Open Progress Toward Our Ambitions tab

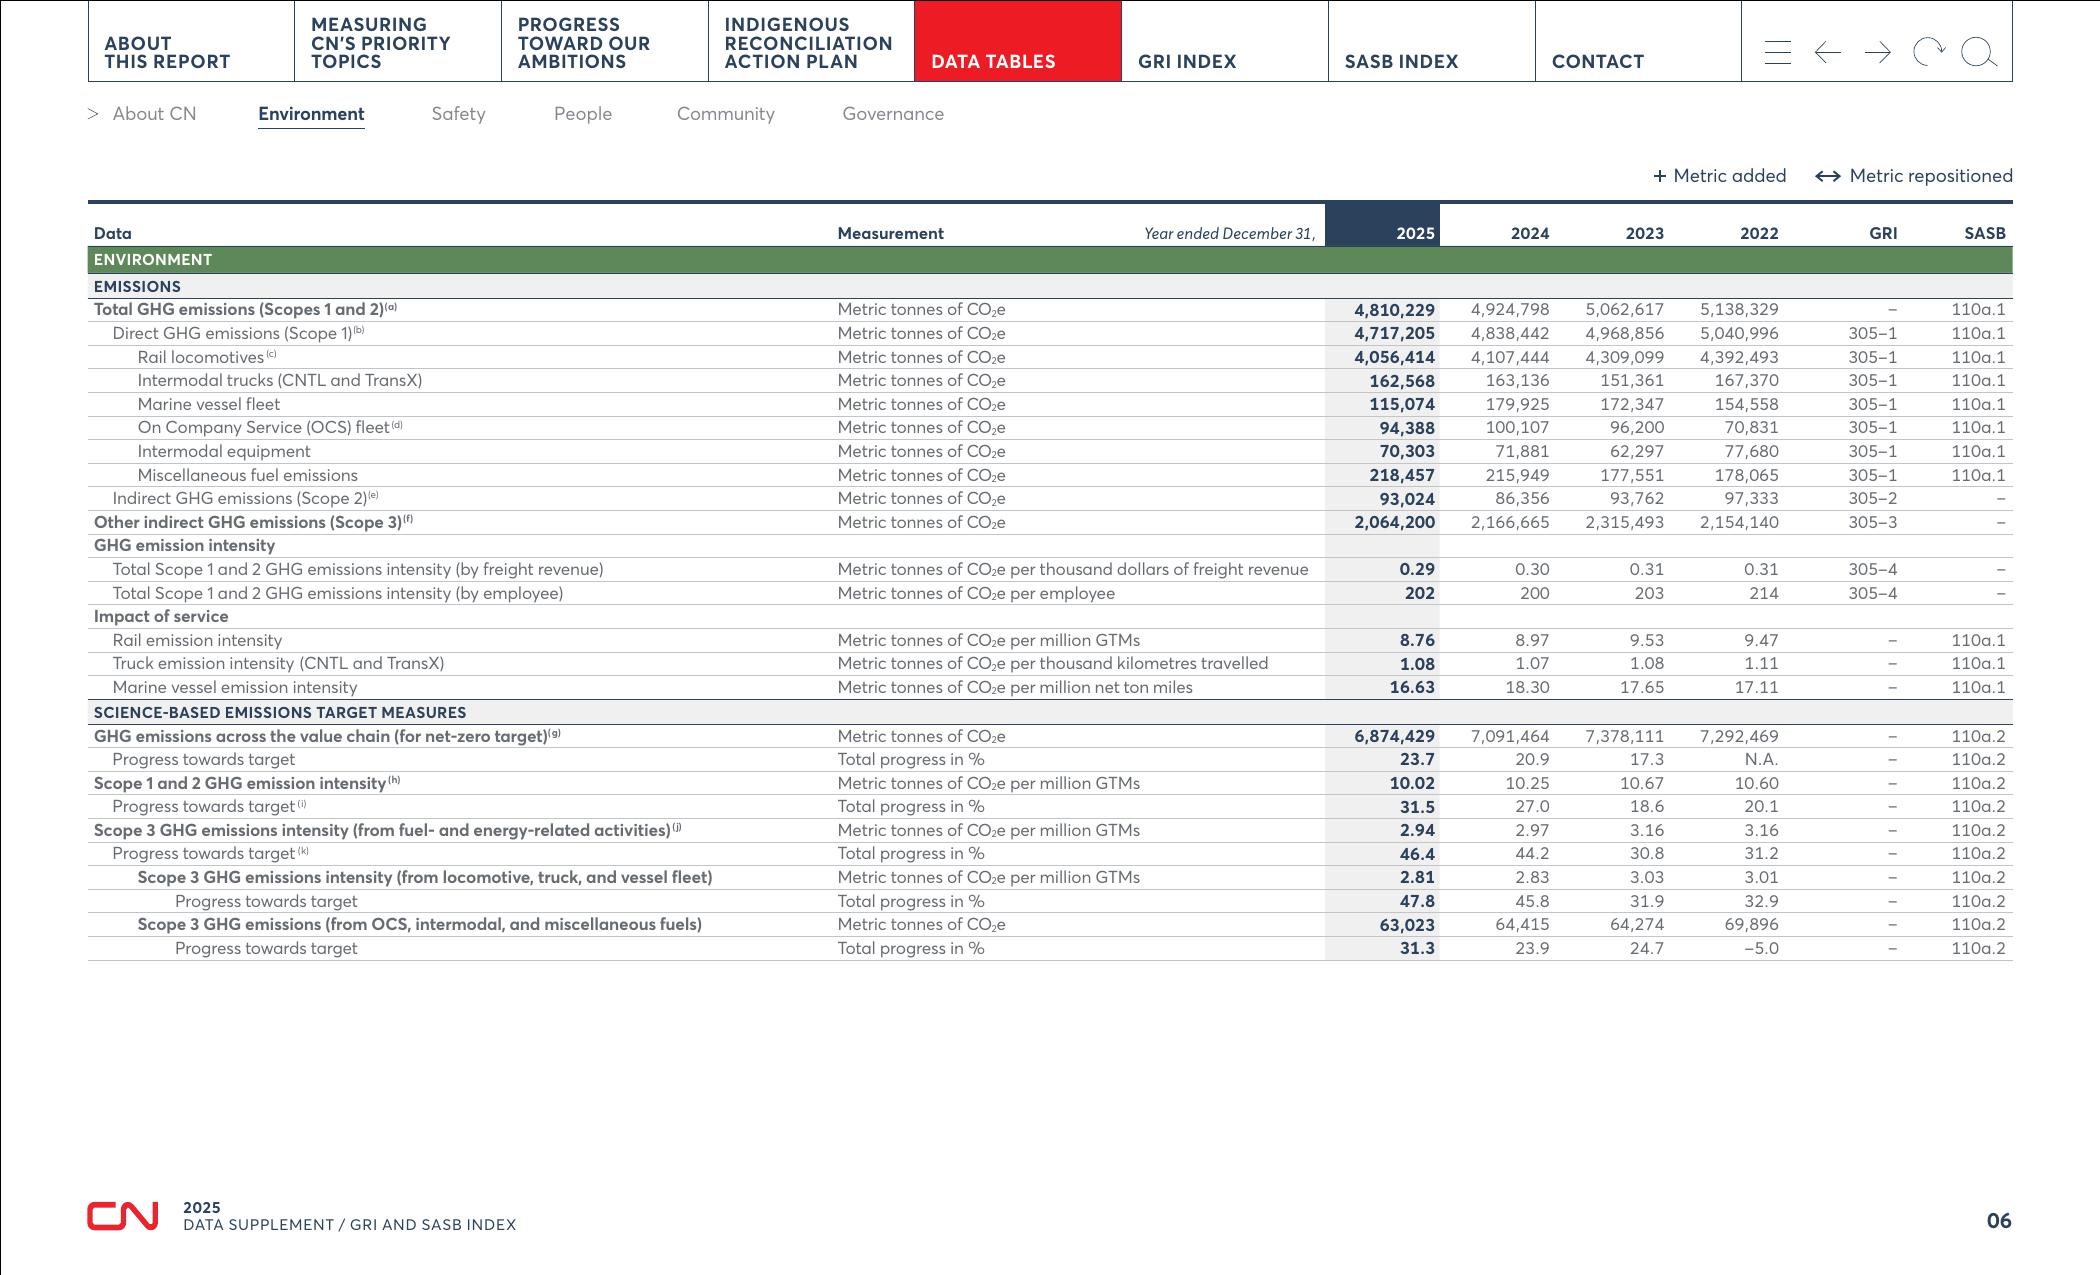(x=605, y=41)
